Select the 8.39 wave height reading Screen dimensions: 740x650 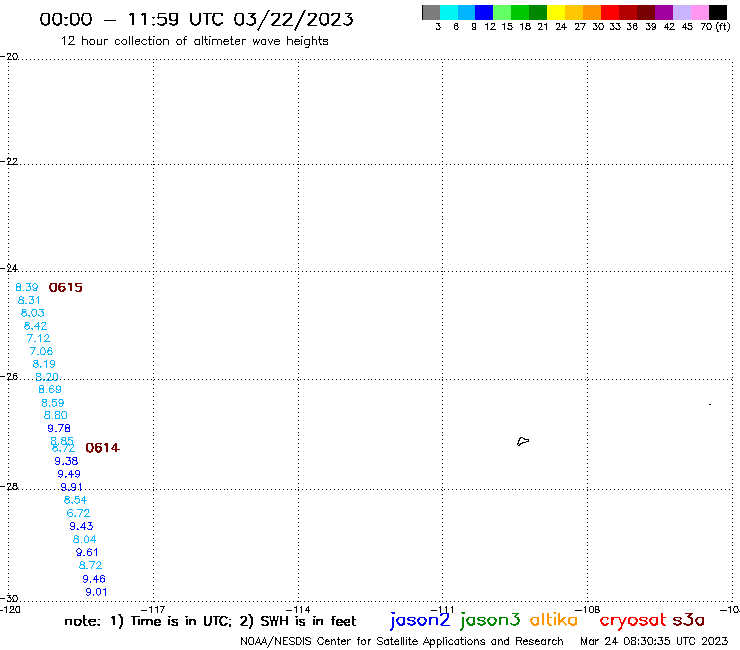[x=27, y=287]
